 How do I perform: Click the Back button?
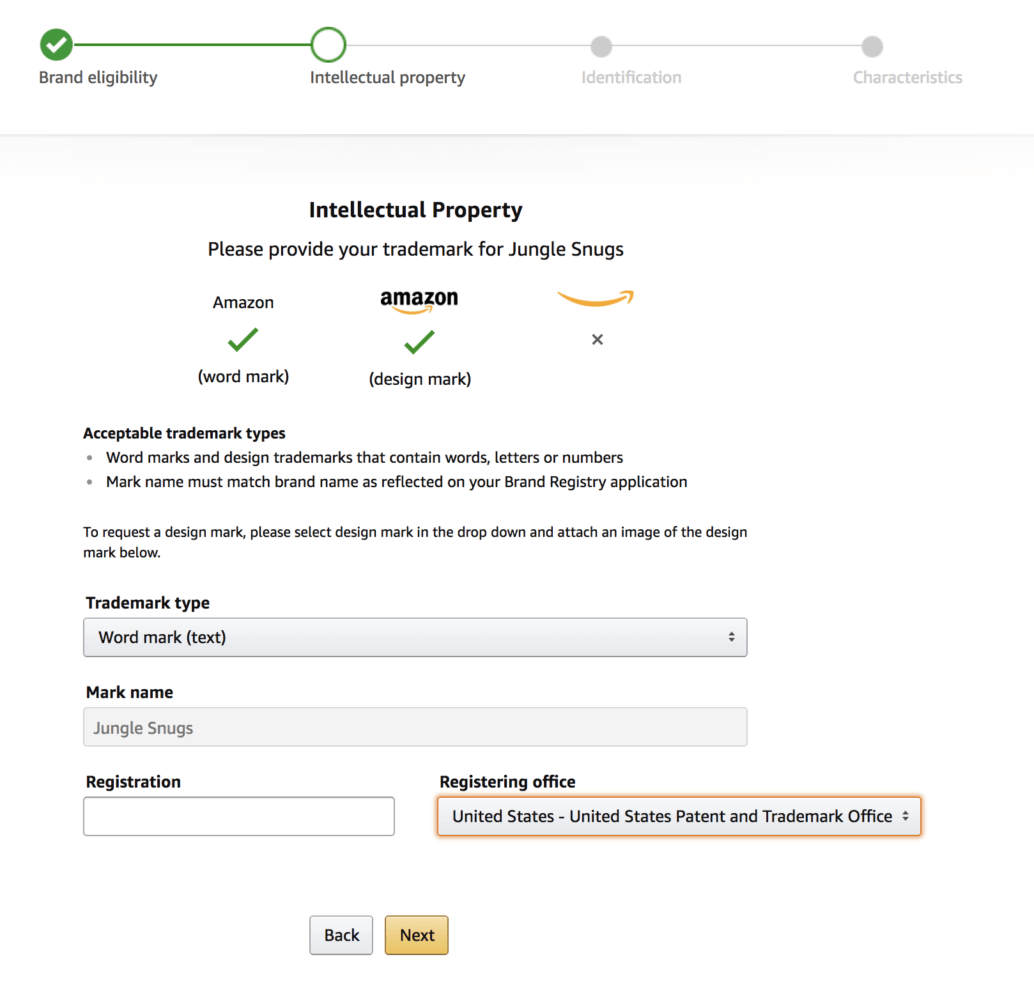(x=341, y=935)
